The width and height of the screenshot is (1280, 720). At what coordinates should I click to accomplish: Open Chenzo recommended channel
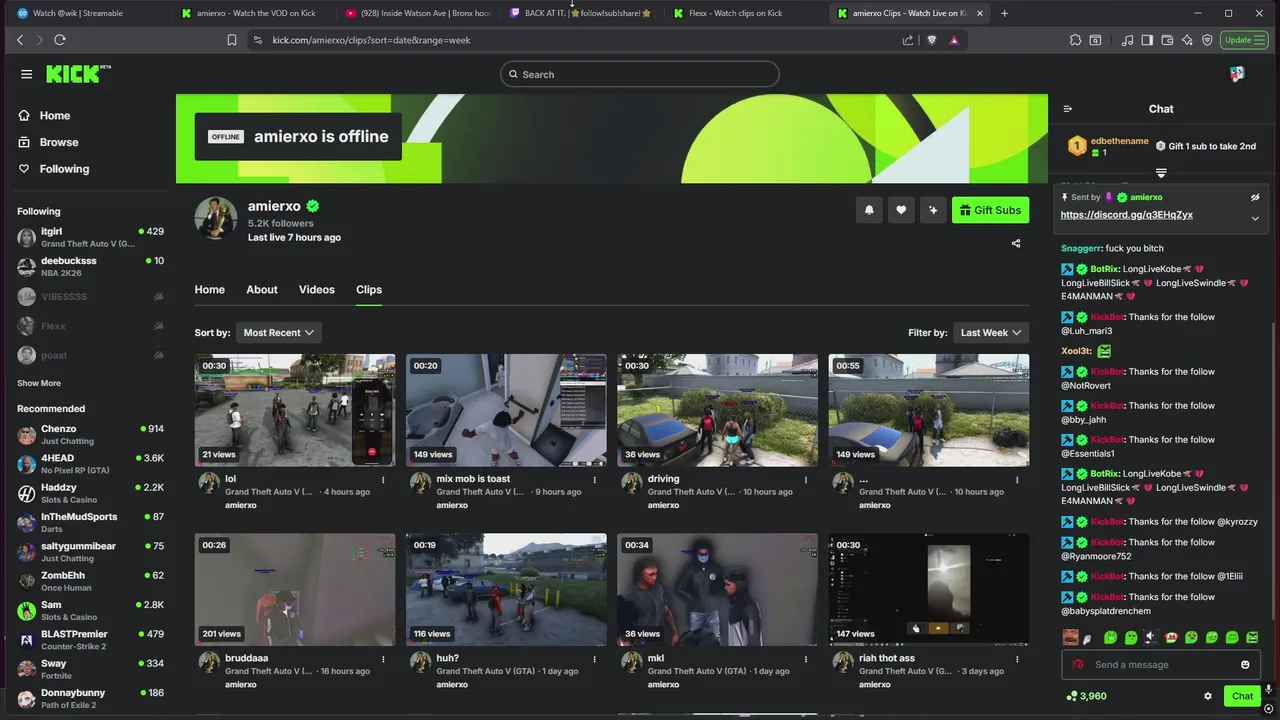[x=90, y=434]
